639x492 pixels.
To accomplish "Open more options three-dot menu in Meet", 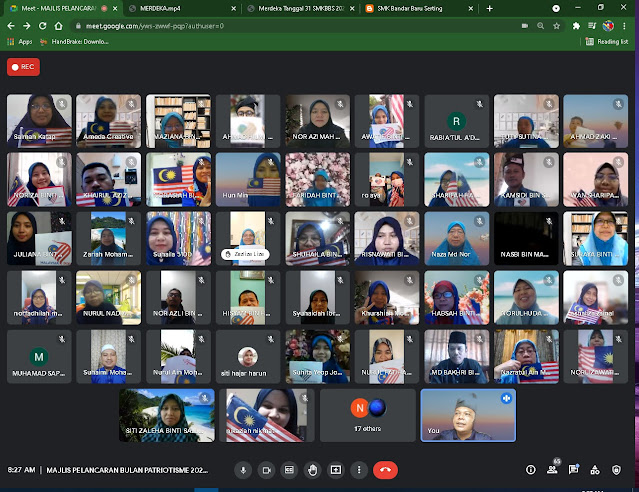I will click(359, 470).
